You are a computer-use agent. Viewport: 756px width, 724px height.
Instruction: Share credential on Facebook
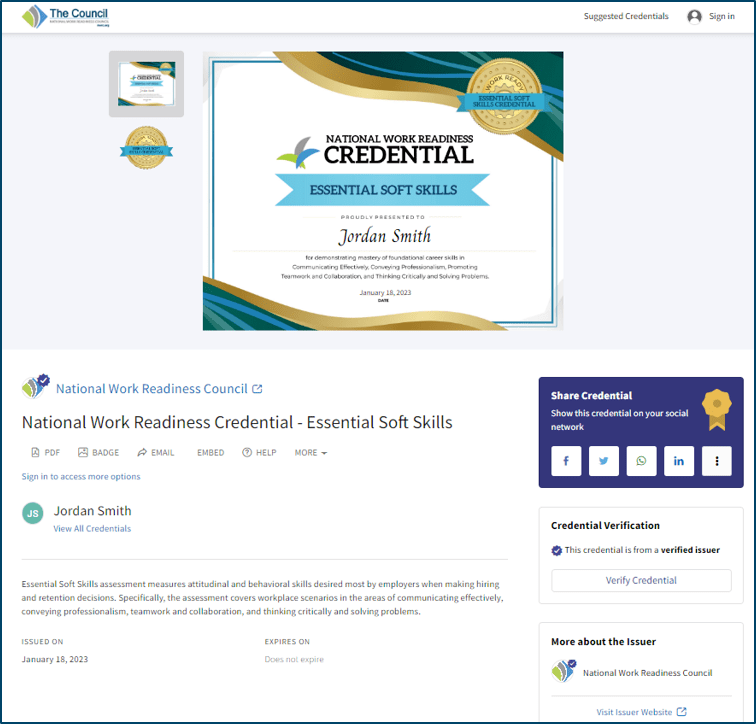[x=566, y=461]
